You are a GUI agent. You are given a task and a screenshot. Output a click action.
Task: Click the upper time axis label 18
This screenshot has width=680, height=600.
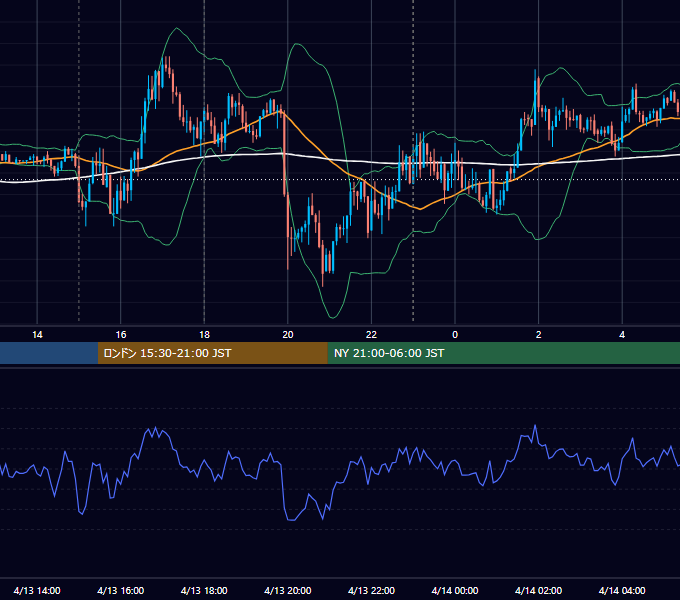click(204, 335)
